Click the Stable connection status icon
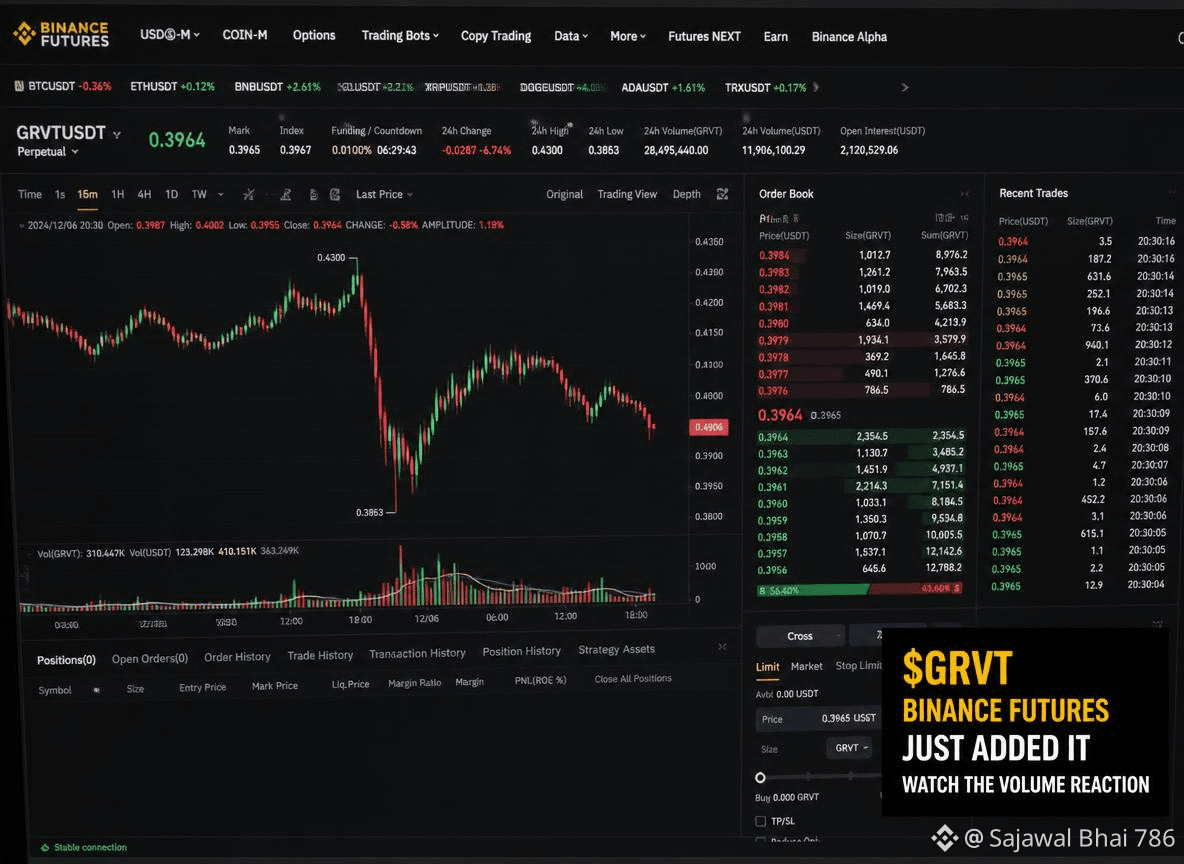This screenshot has height=864, width=1184. (45, 847)
